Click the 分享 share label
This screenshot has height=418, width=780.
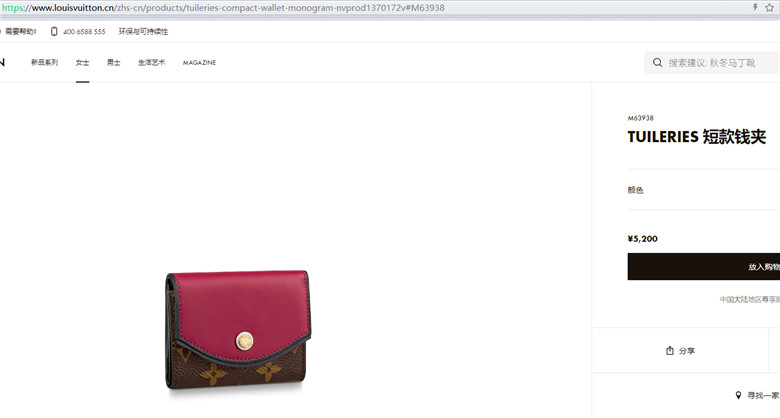coord(686,351)
